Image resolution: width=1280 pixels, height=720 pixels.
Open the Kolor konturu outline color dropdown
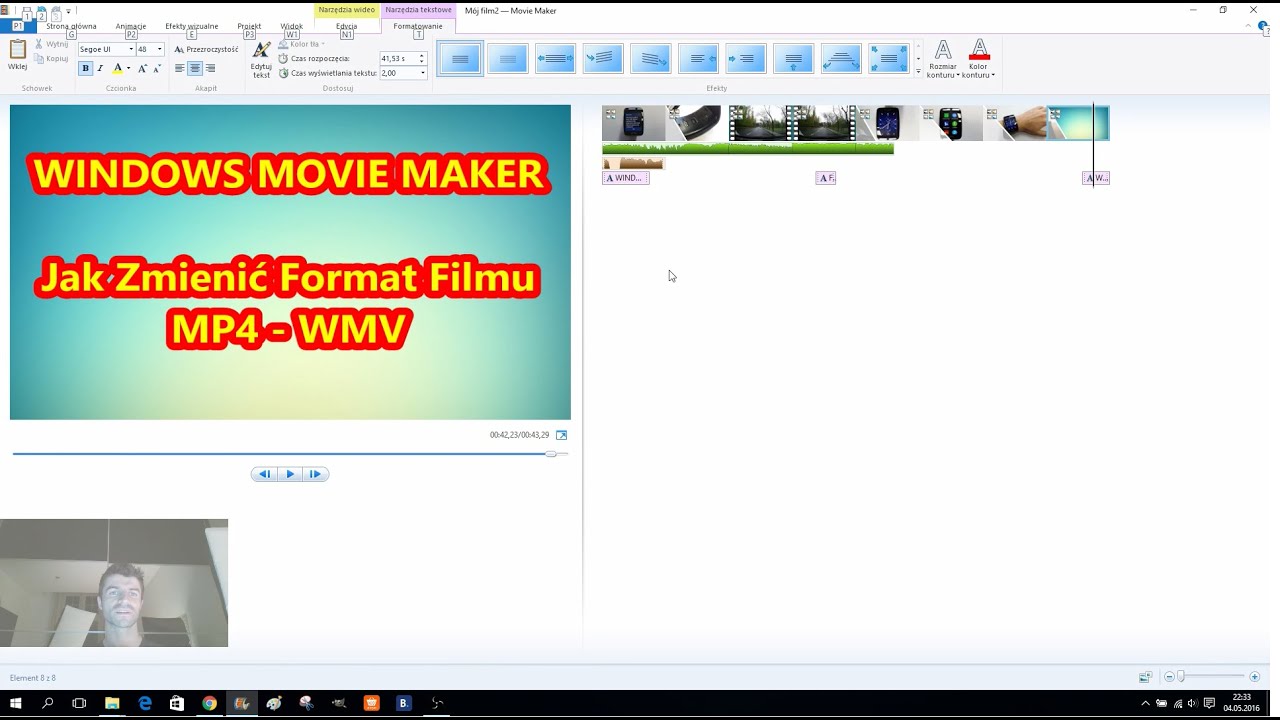click(x=980, y=60)
